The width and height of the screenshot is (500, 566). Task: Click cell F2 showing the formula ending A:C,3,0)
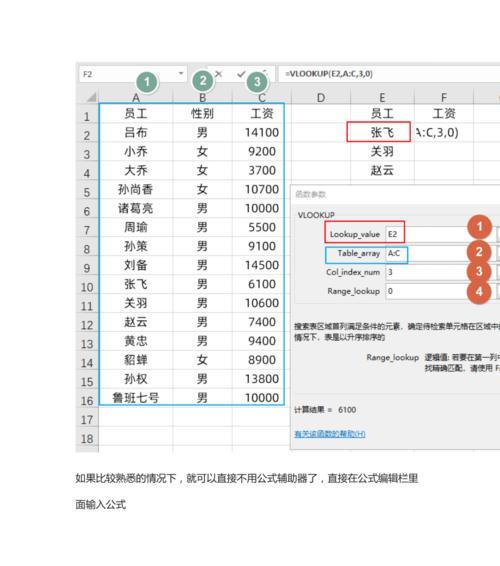[x=444, y=132]
